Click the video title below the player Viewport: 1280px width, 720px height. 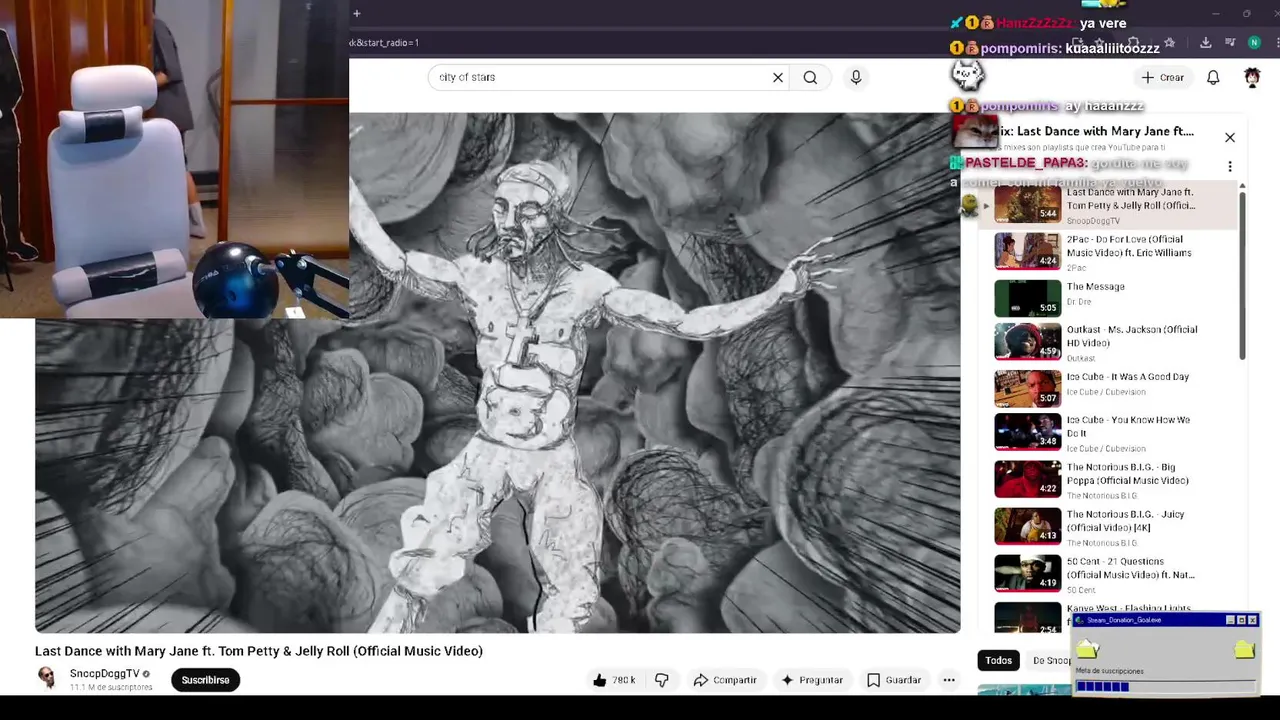click(259, 651)
